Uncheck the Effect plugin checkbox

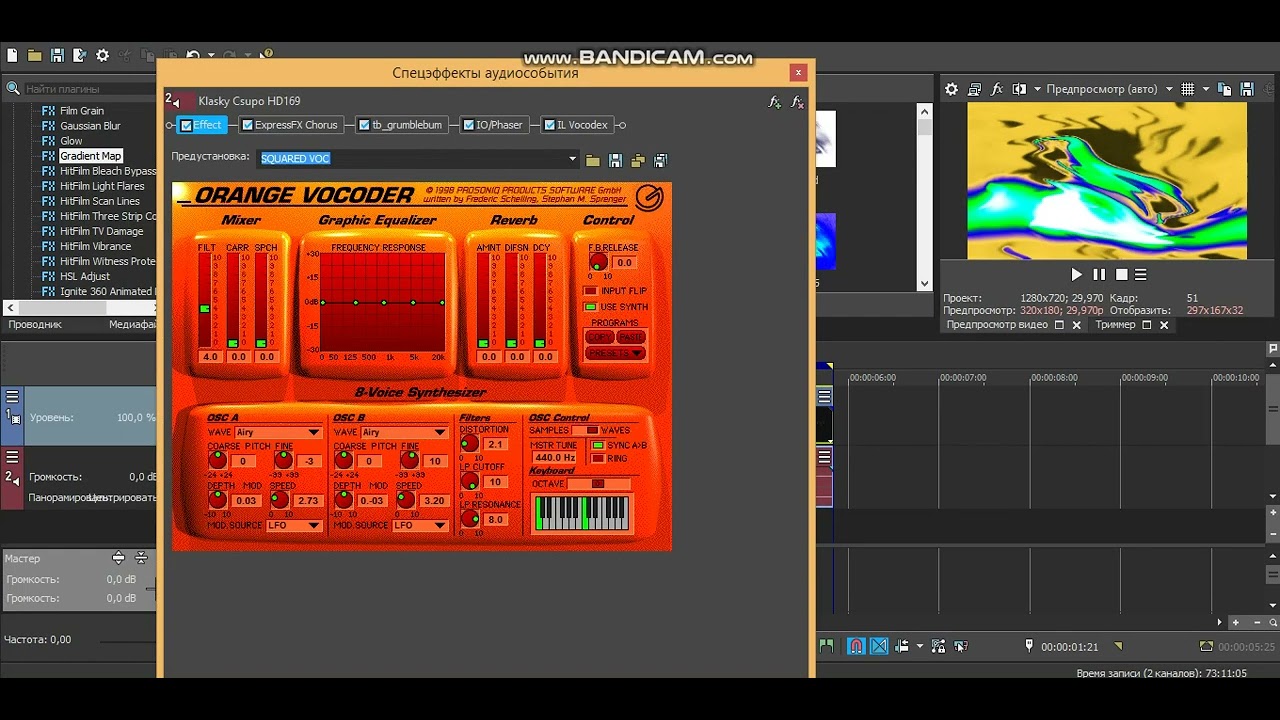[x=186, y=125]
